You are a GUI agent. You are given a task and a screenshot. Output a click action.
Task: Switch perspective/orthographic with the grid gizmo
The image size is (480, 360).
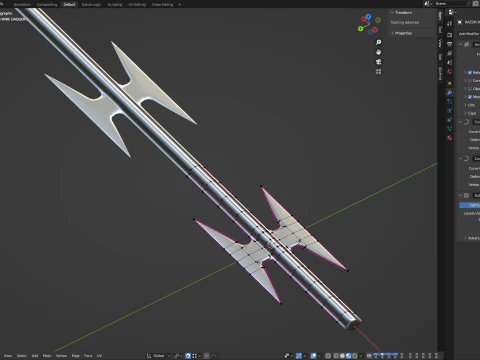[x=378, y=72]
